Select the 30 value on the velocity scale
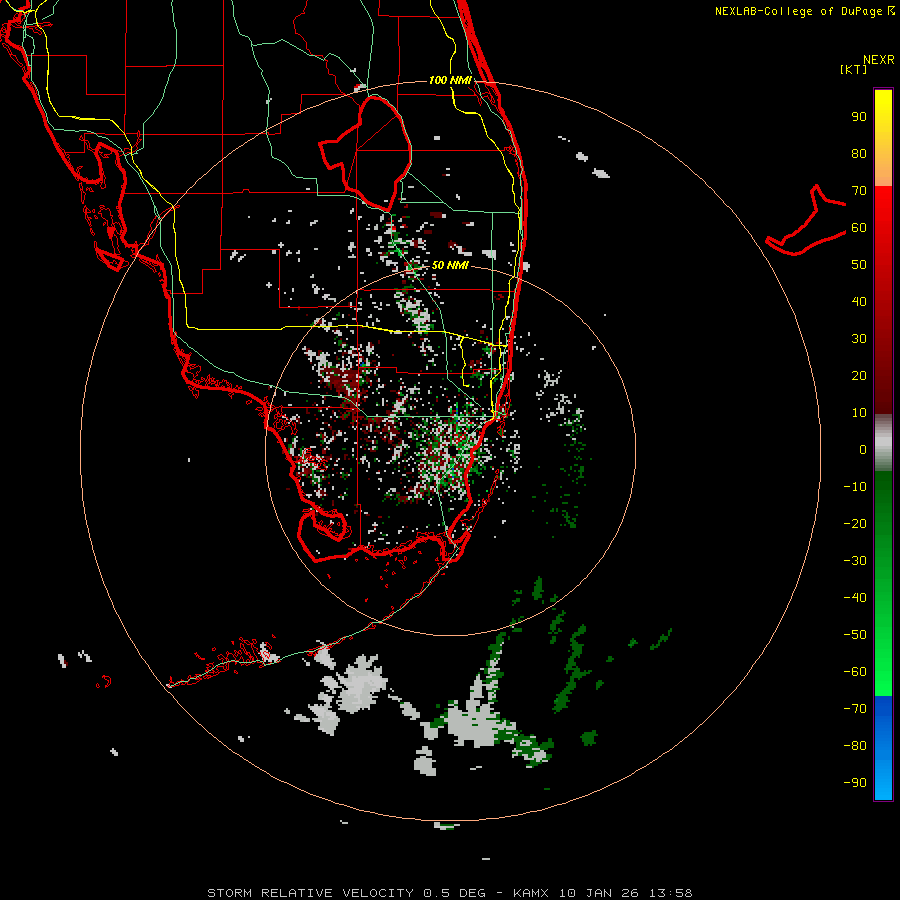Screen dimensions: 900x900 point(859,339)
